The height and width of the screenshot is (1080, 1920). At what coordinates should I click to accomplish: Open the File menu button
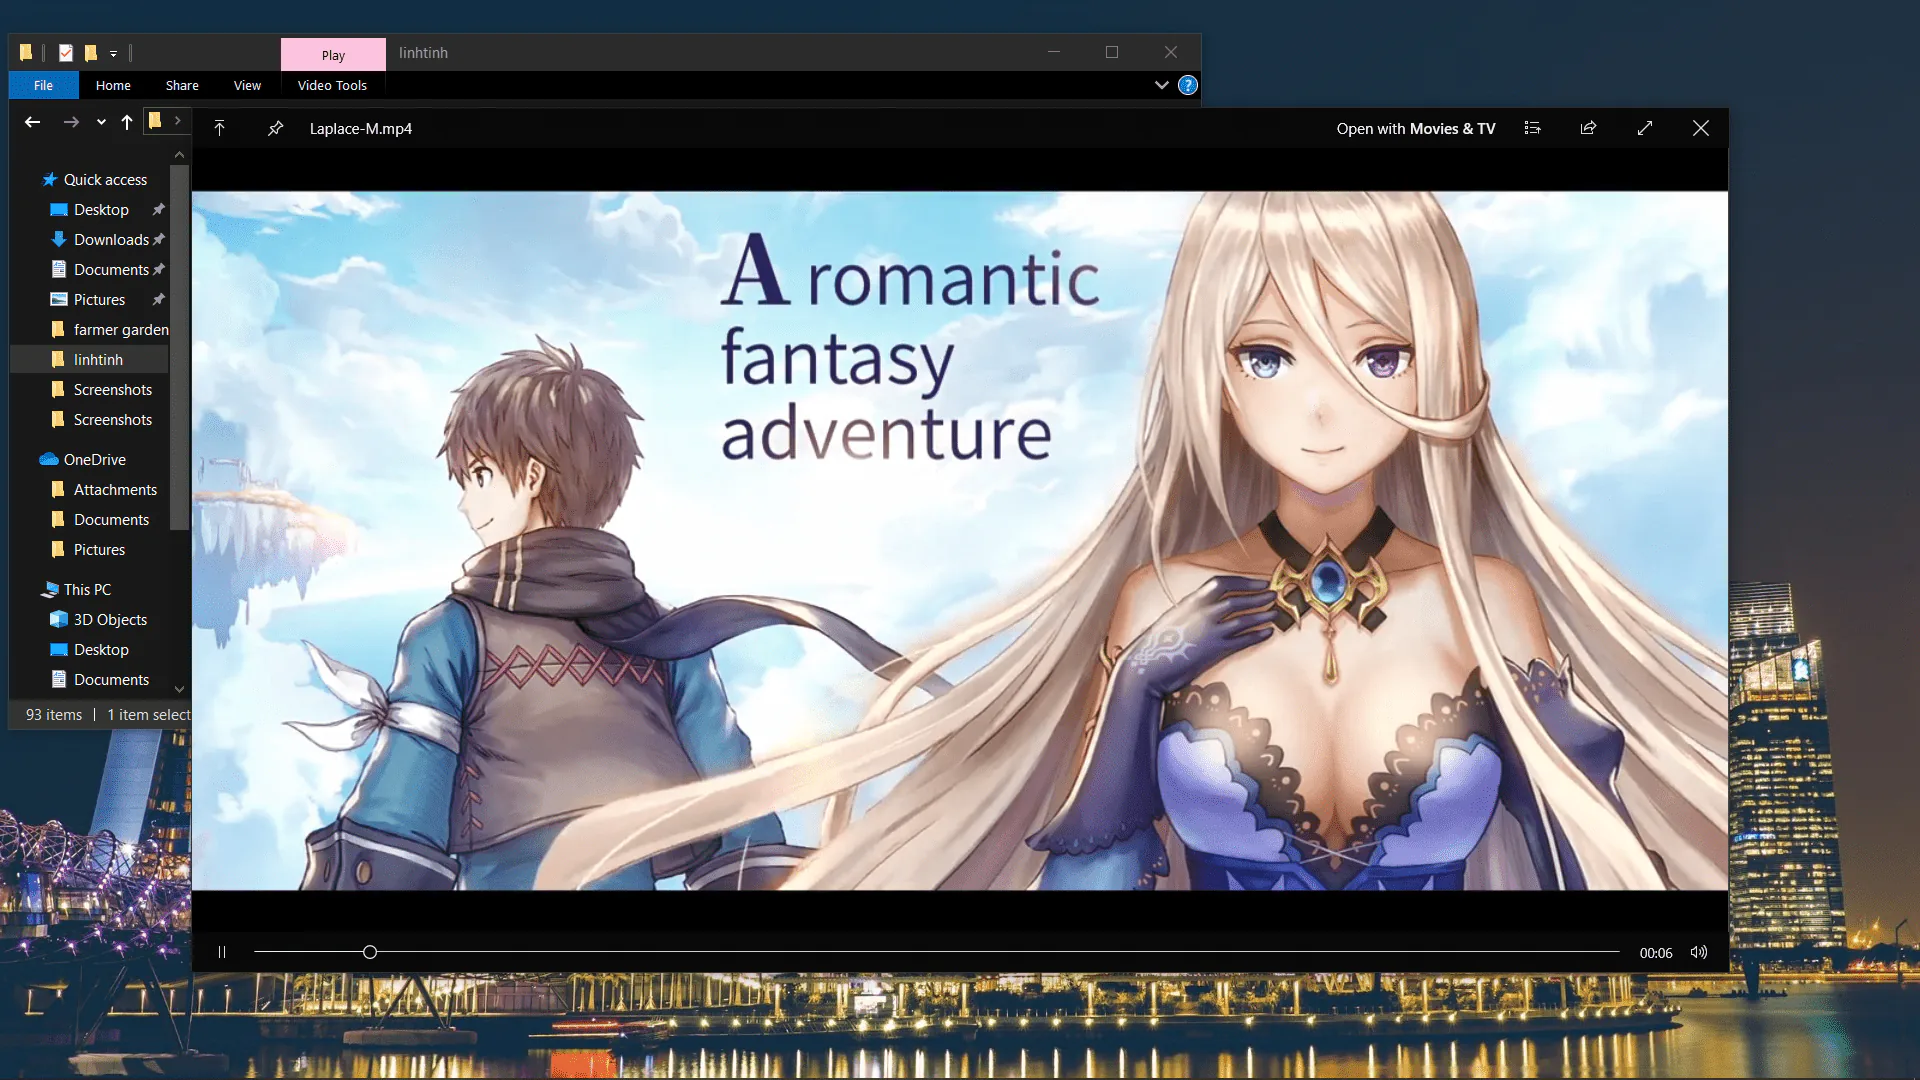click(x=43, y=85)
